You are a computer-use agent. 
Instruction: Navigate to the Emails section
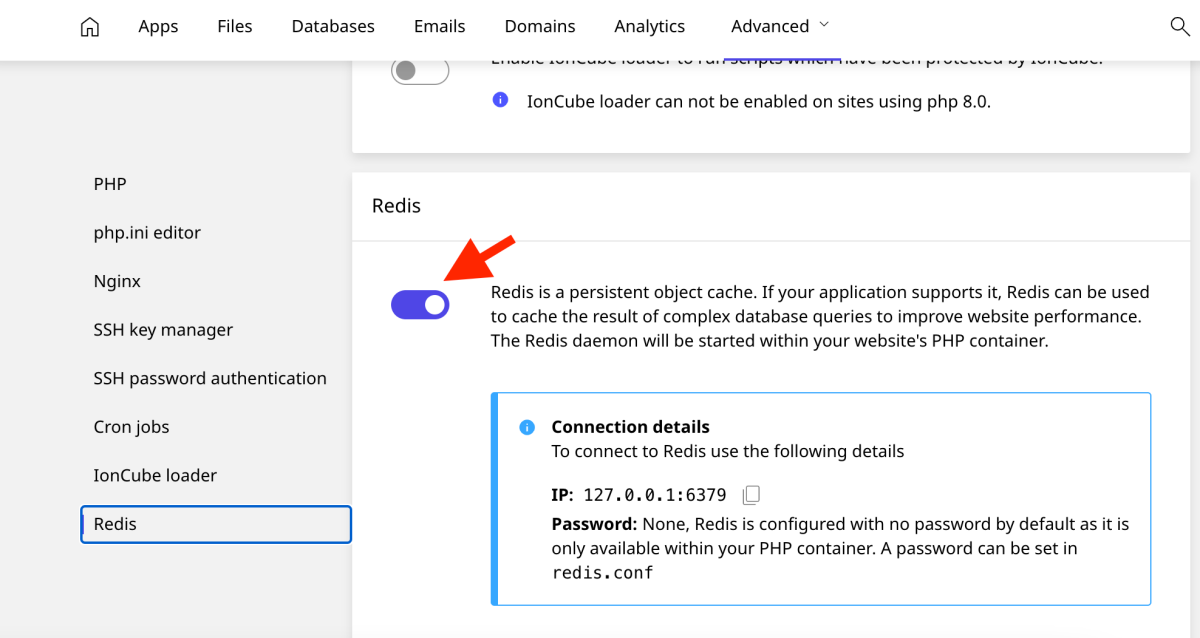pos(439,26)
